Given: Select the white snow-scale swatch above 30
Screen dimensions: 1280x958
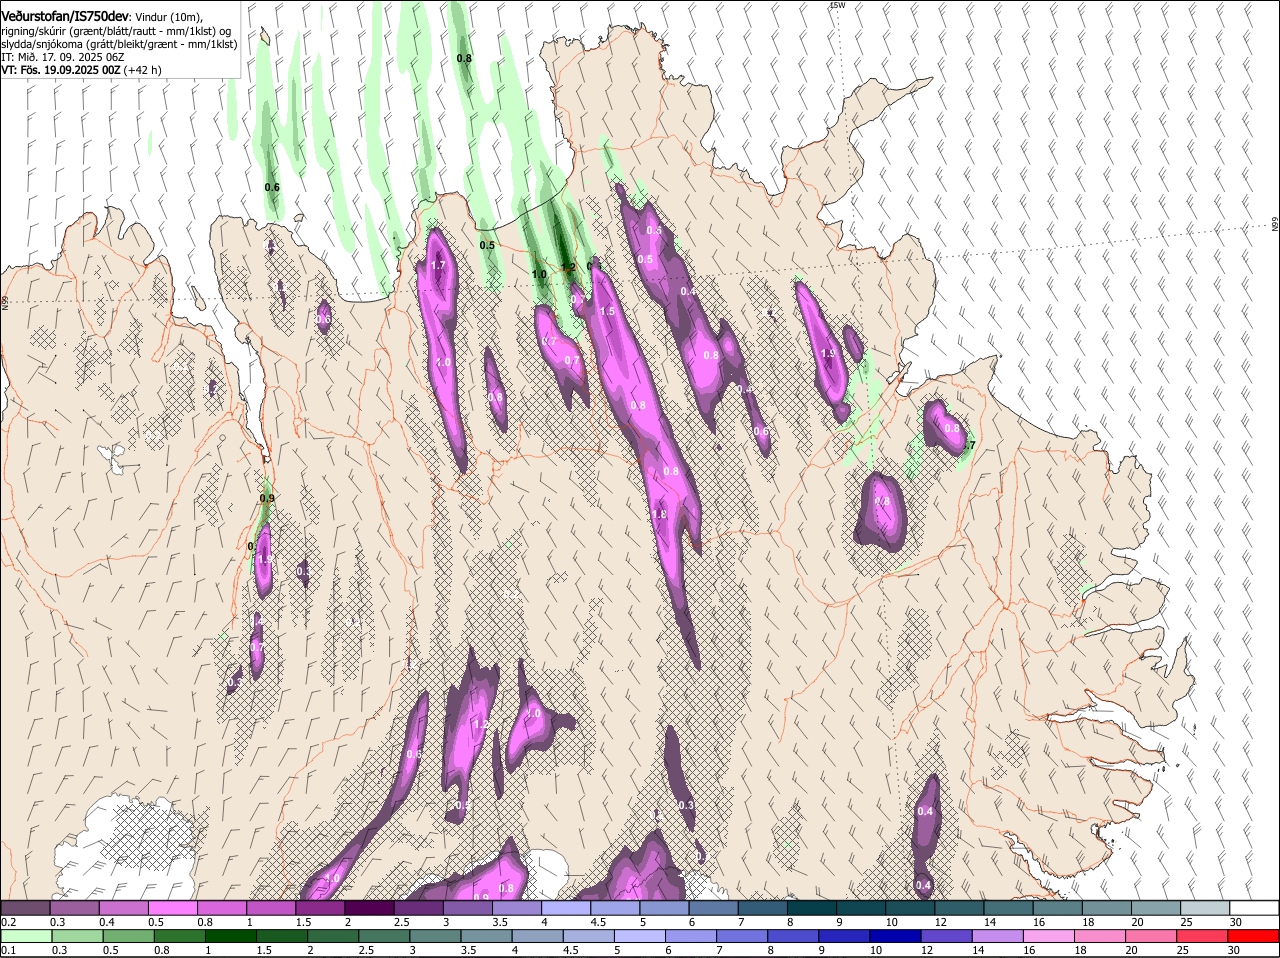Looking at the screenshot, I should 1254,907.
